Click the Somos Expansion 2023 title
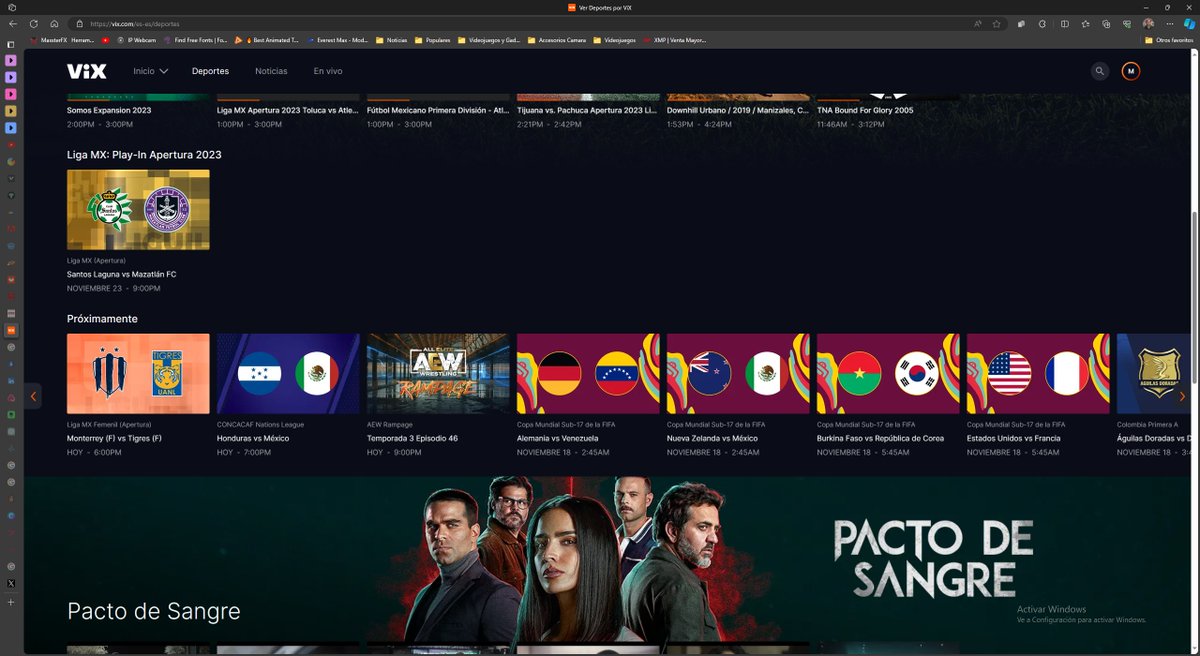Image resolution: width=1200 pixels, height=656 pixels. 109,110
